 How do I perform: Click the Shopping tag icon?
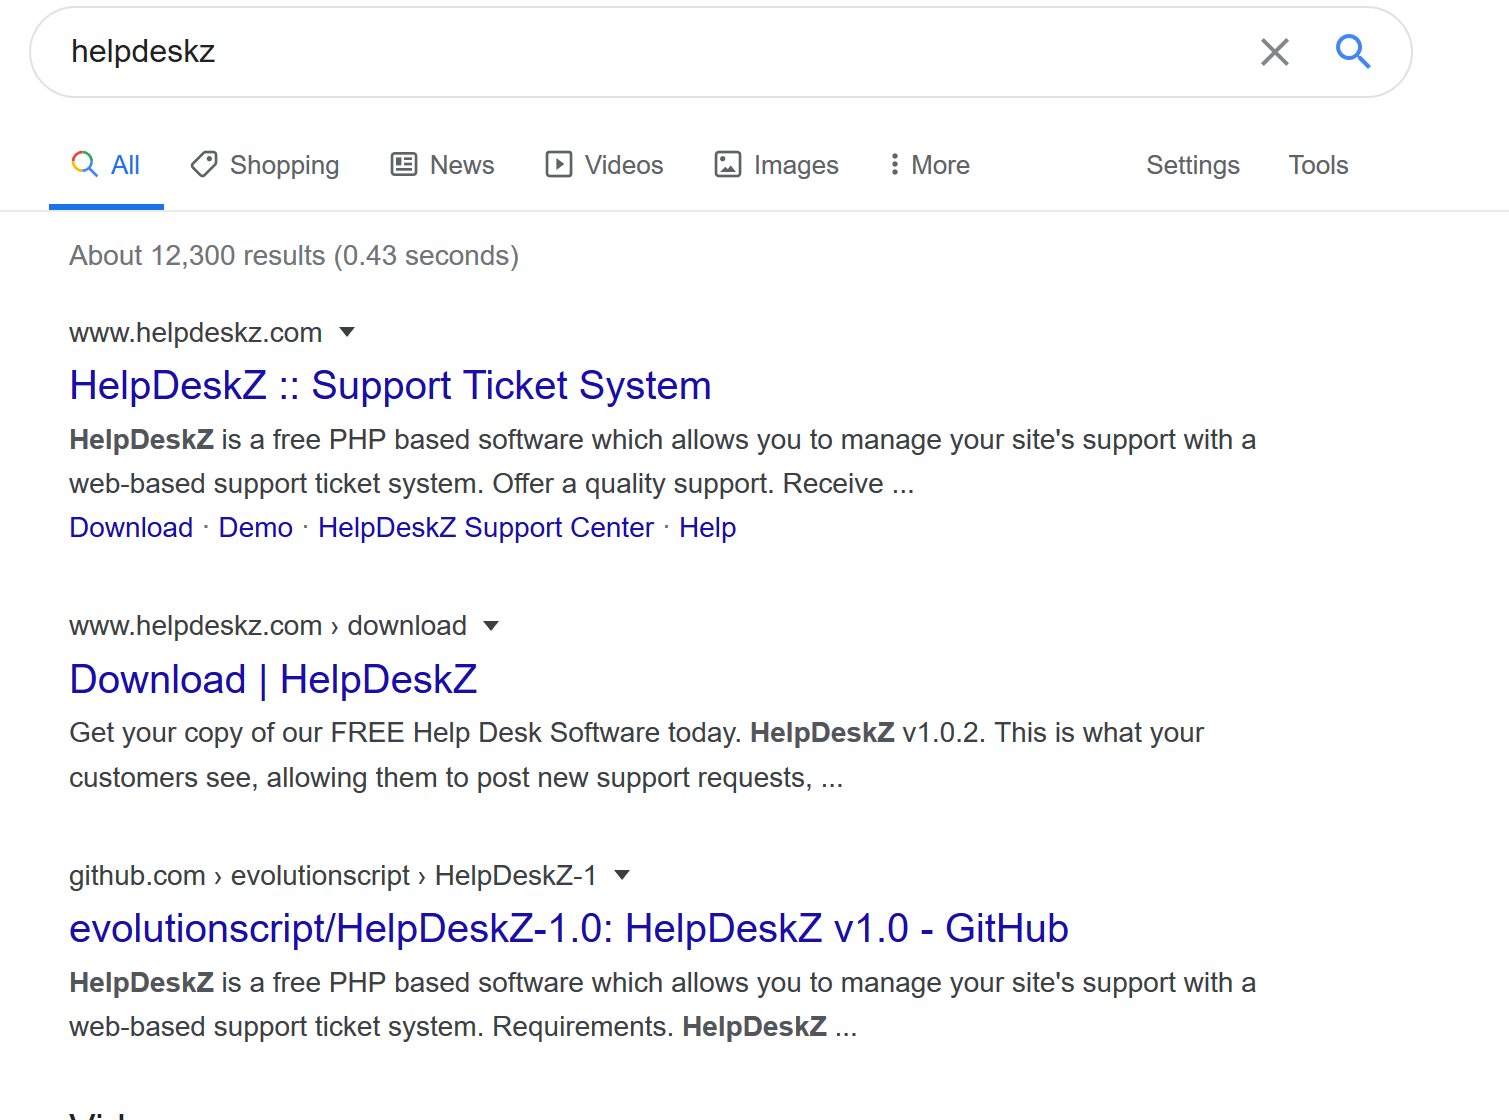(204, 164)
